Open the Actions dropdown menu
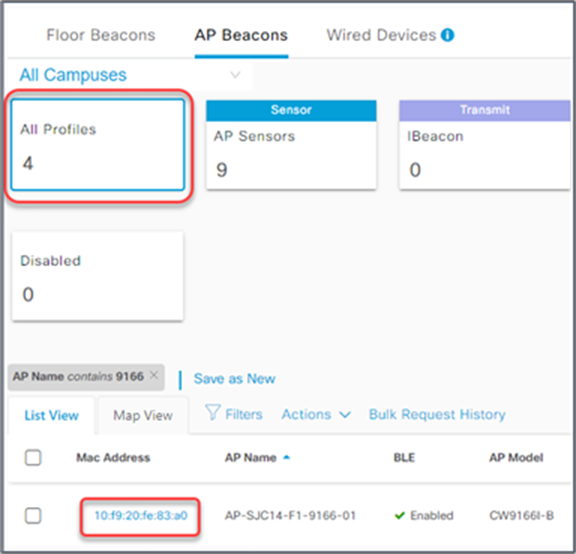 coord(316,415)
